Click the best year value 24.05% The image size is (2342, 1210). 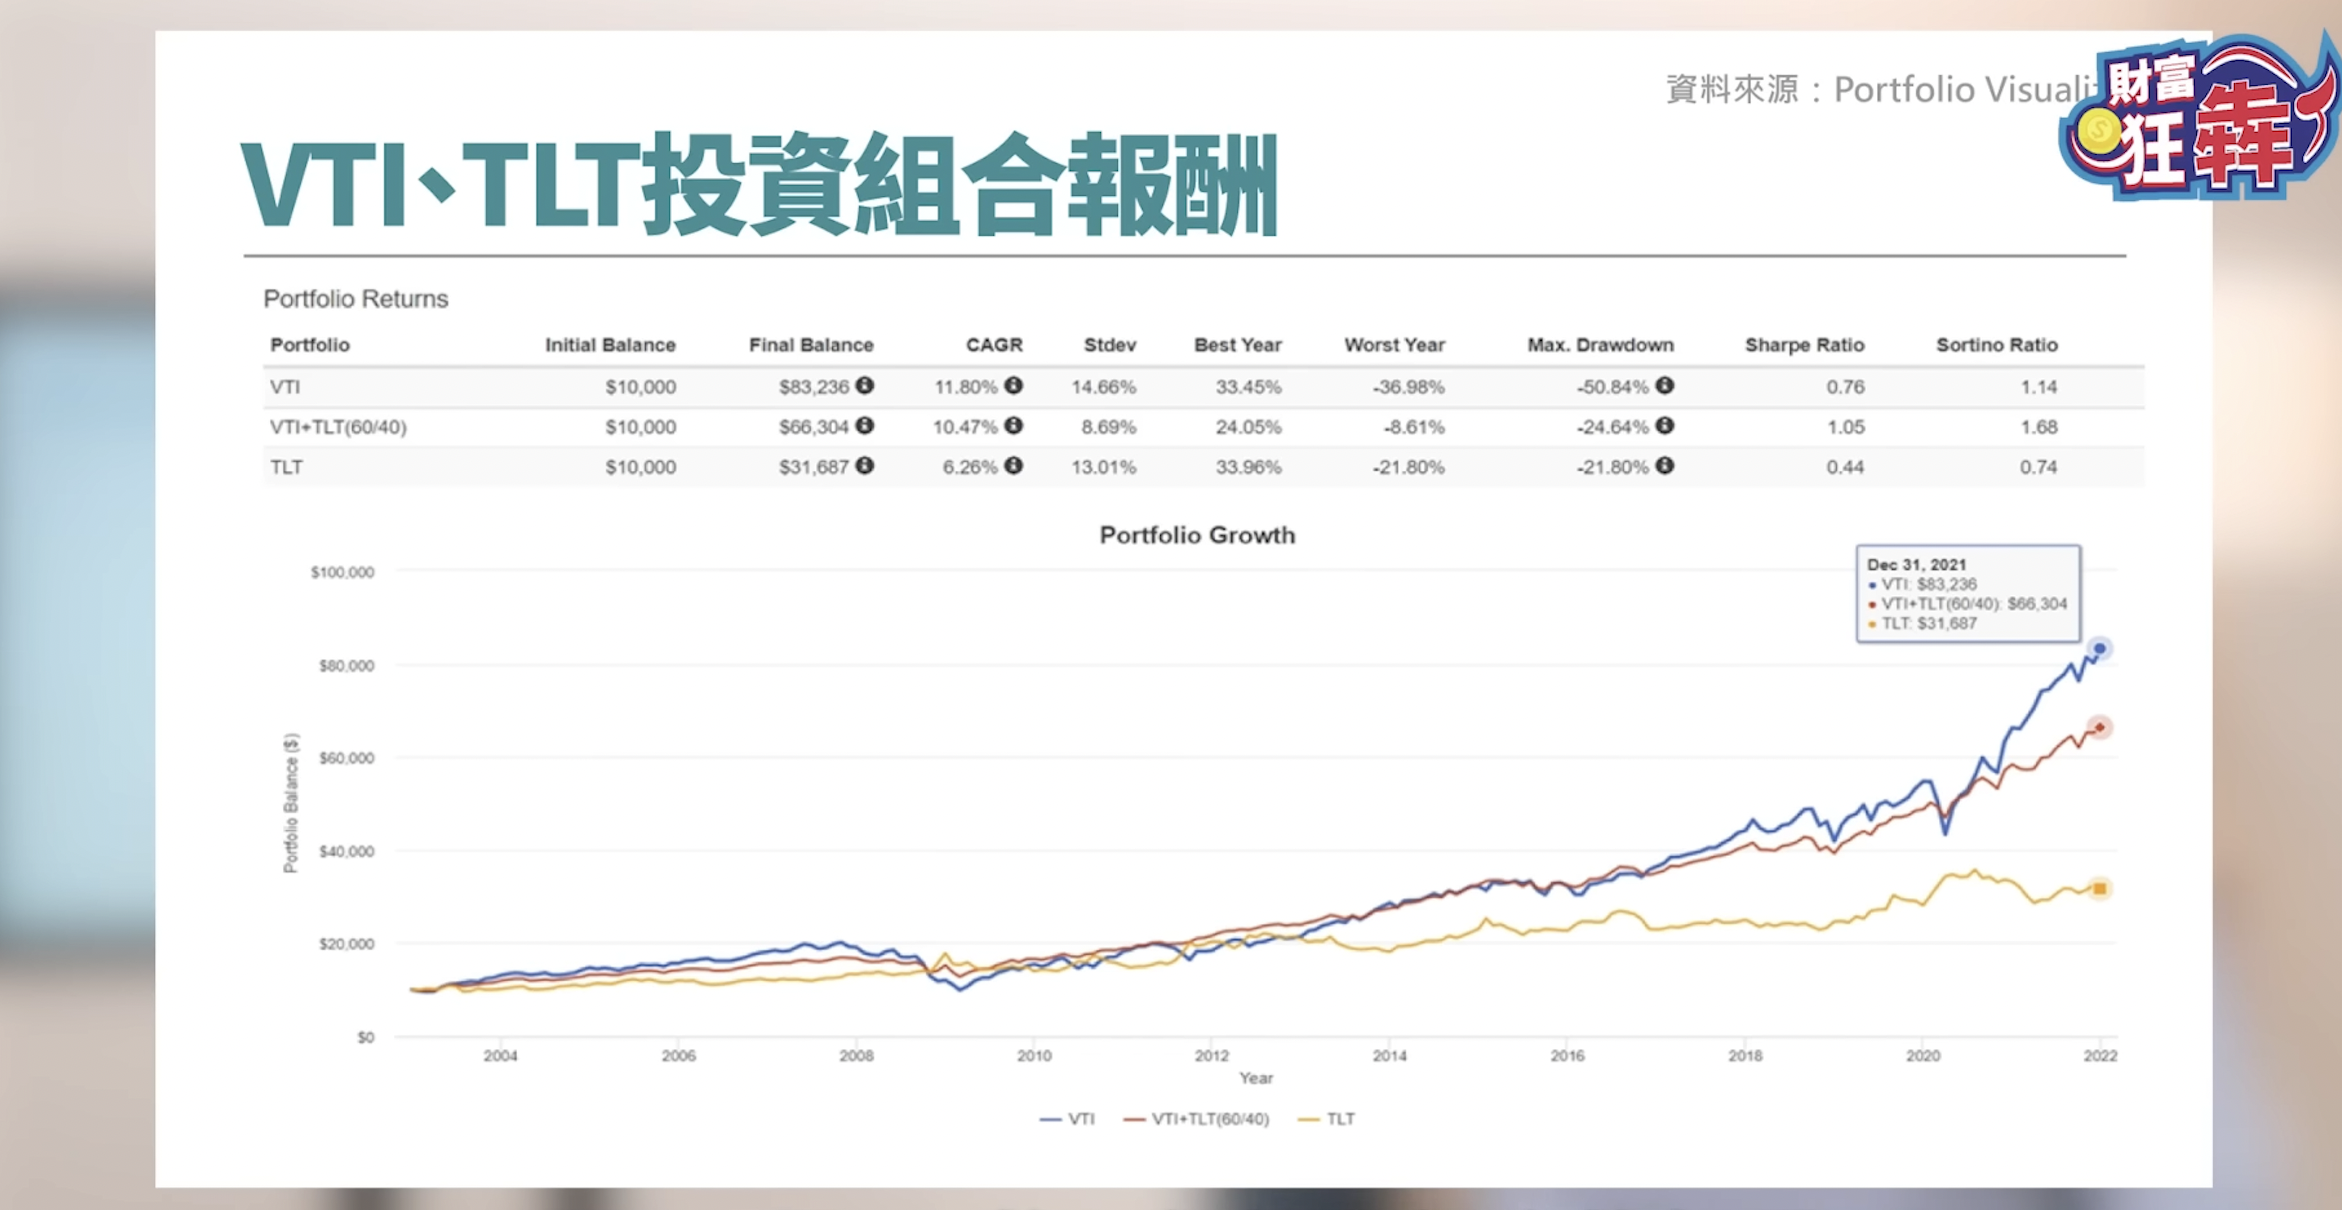click(1249, 427)
